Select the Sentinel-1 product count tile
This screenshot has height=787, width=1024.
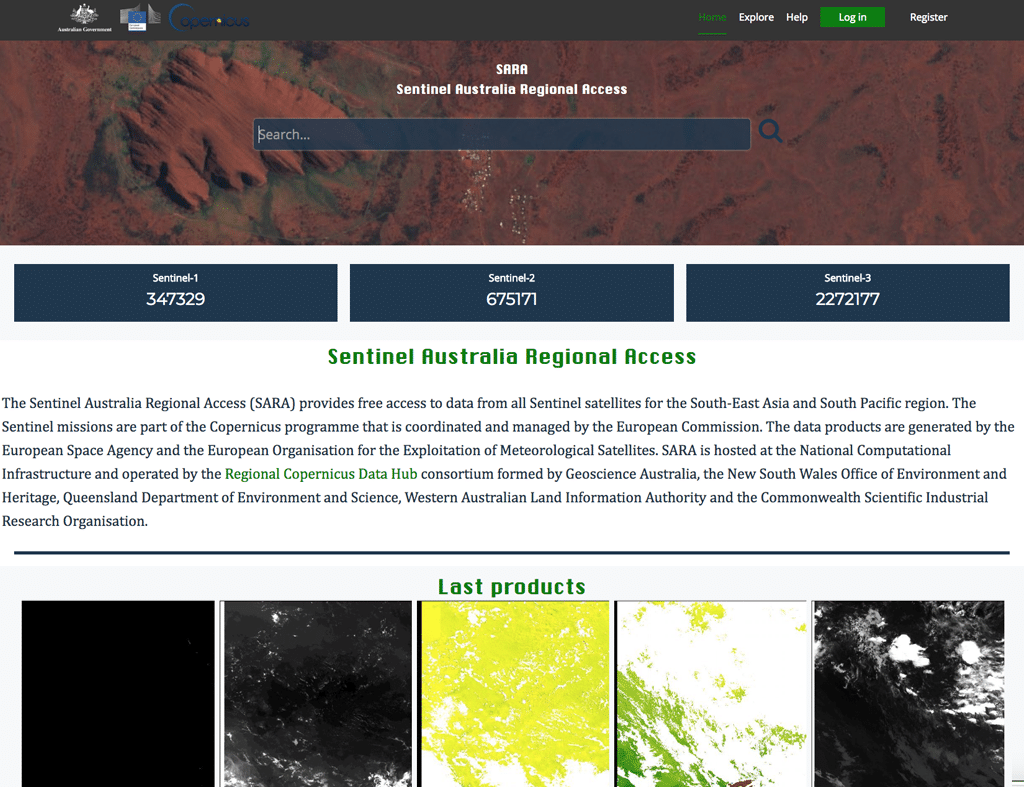coord(176,293)
